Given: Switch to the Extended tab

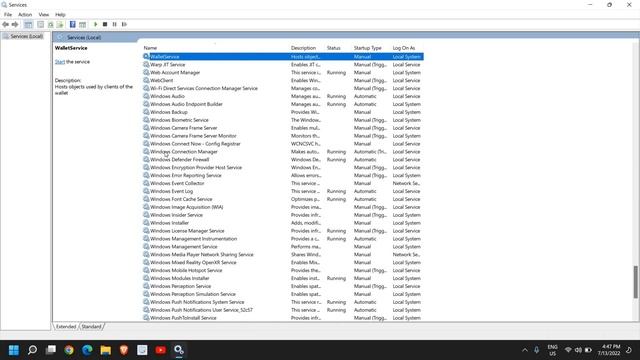Looking at the screenshot, I should [x=66, y=327].
